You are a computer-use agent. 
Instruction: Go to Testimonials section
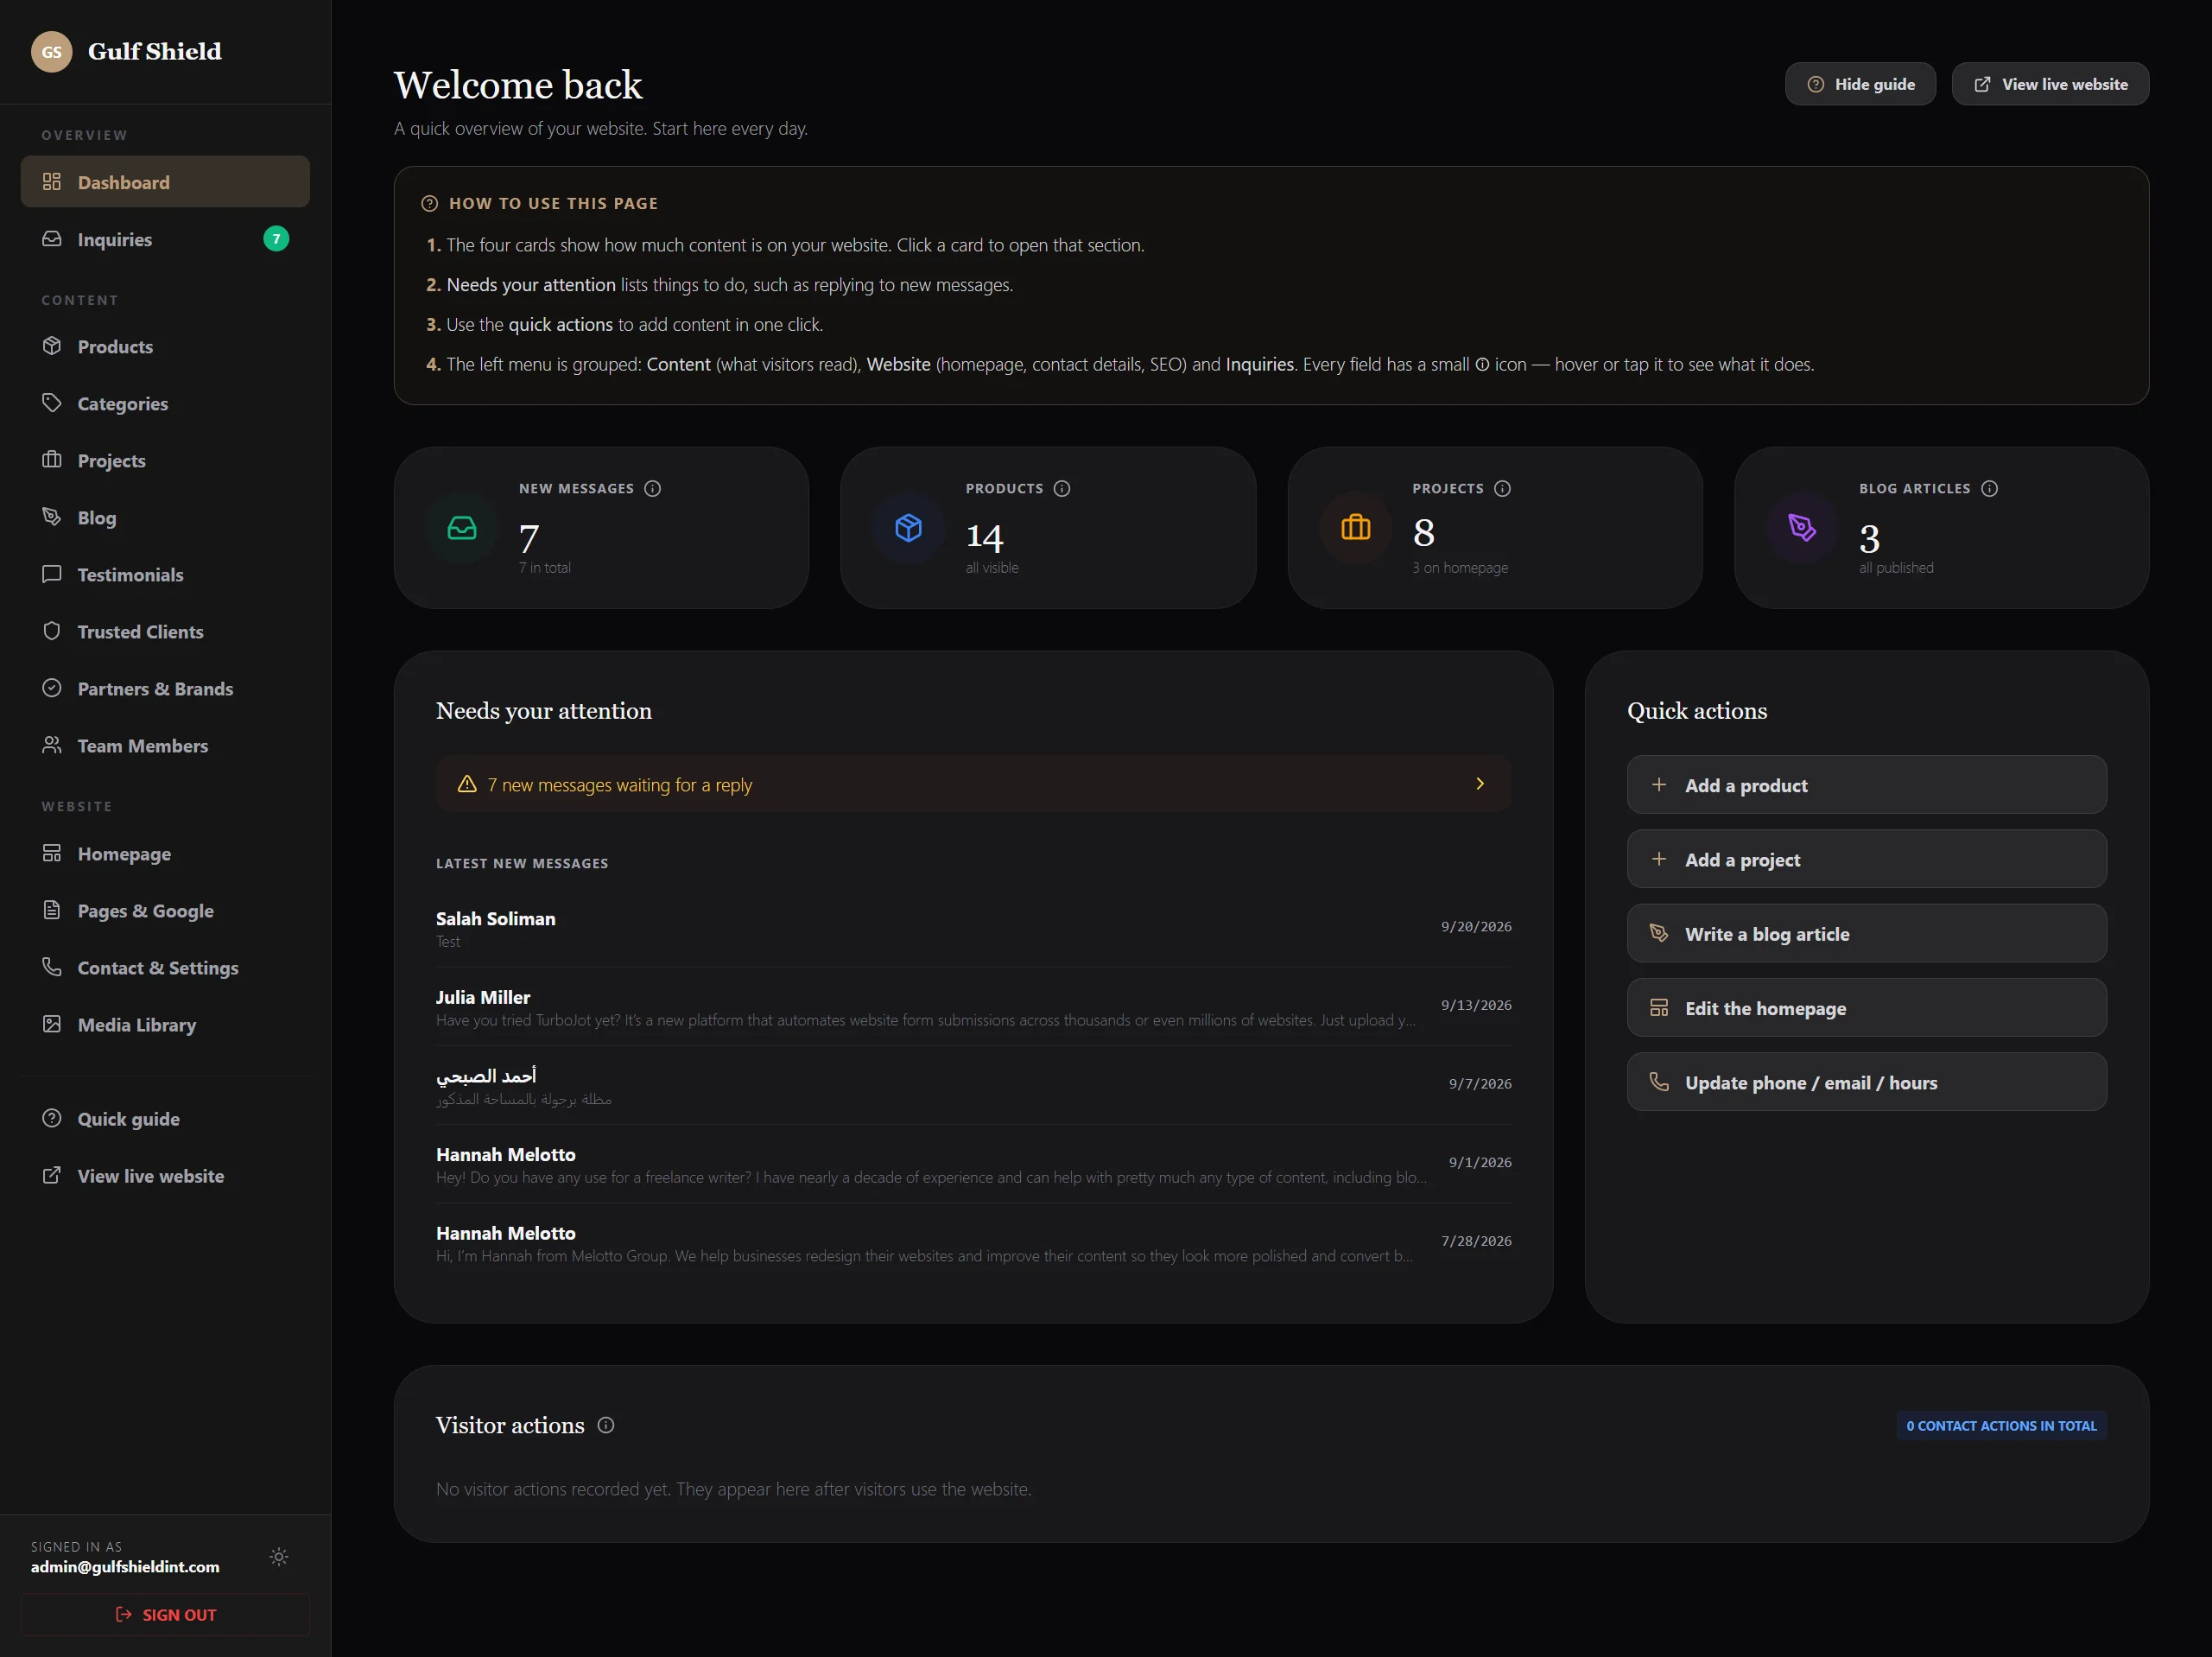pos(165,574)
